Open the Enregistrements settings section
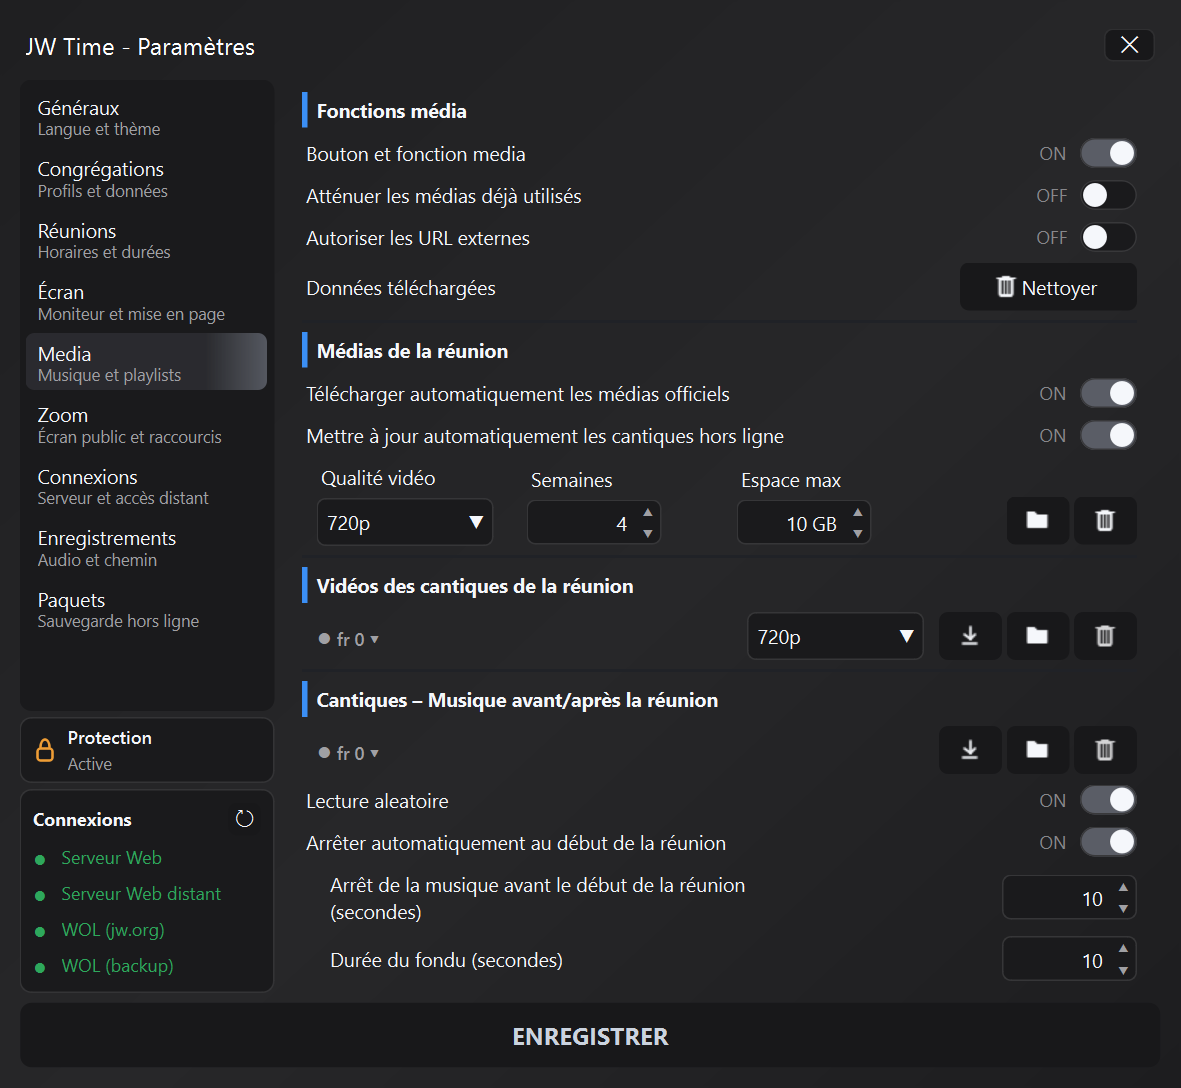This screenshot has height=1088, width=1181. pyautogui.click(x=146, y=549)
